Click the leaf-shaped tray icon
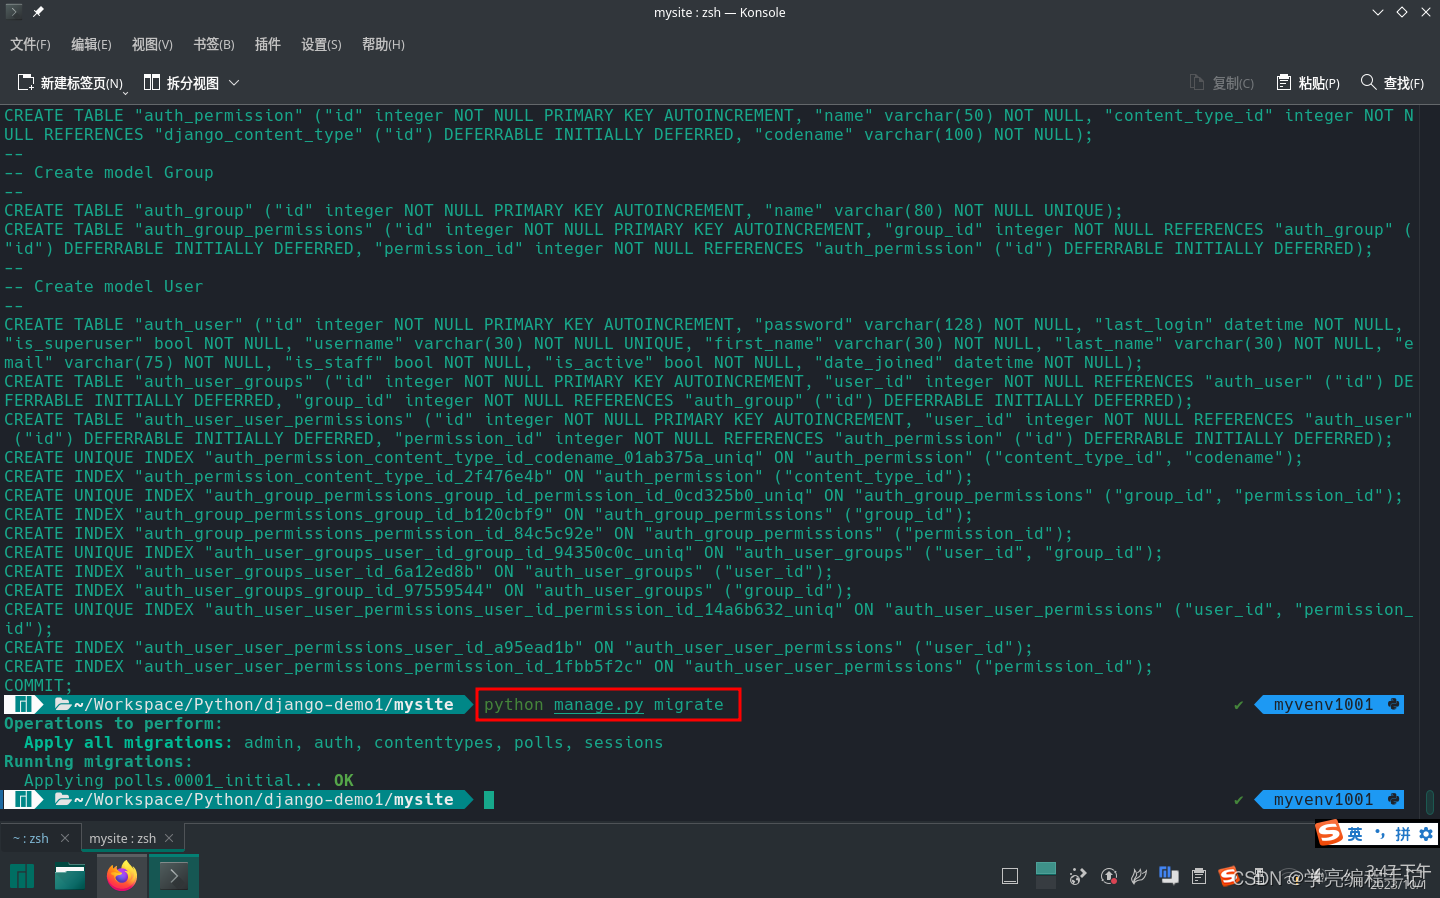 coord(1139,877)
